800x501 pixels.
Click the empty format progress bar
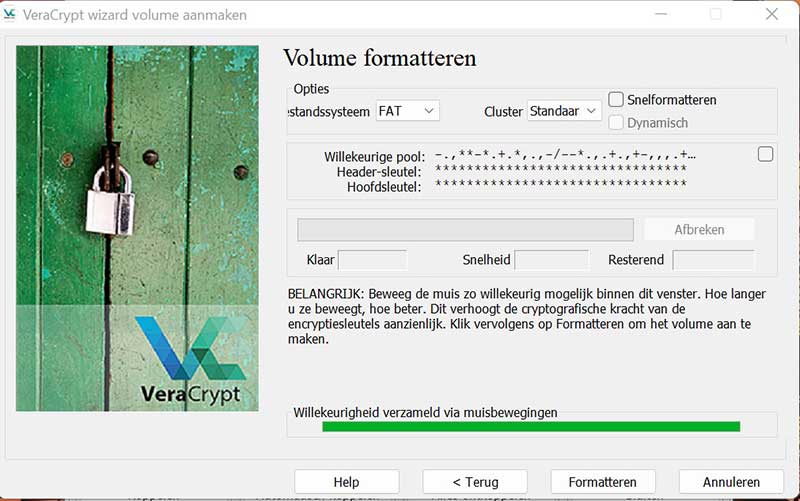coord(465,230)
